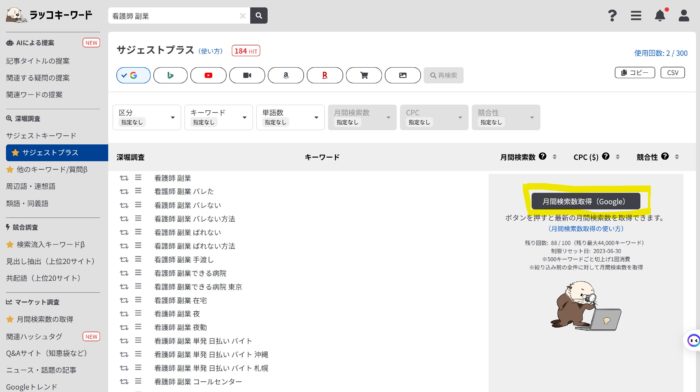Screen dimensions: 700x392
Task: Click list icon for 看護師 副業 手渡し
Action: click(138, 259)
